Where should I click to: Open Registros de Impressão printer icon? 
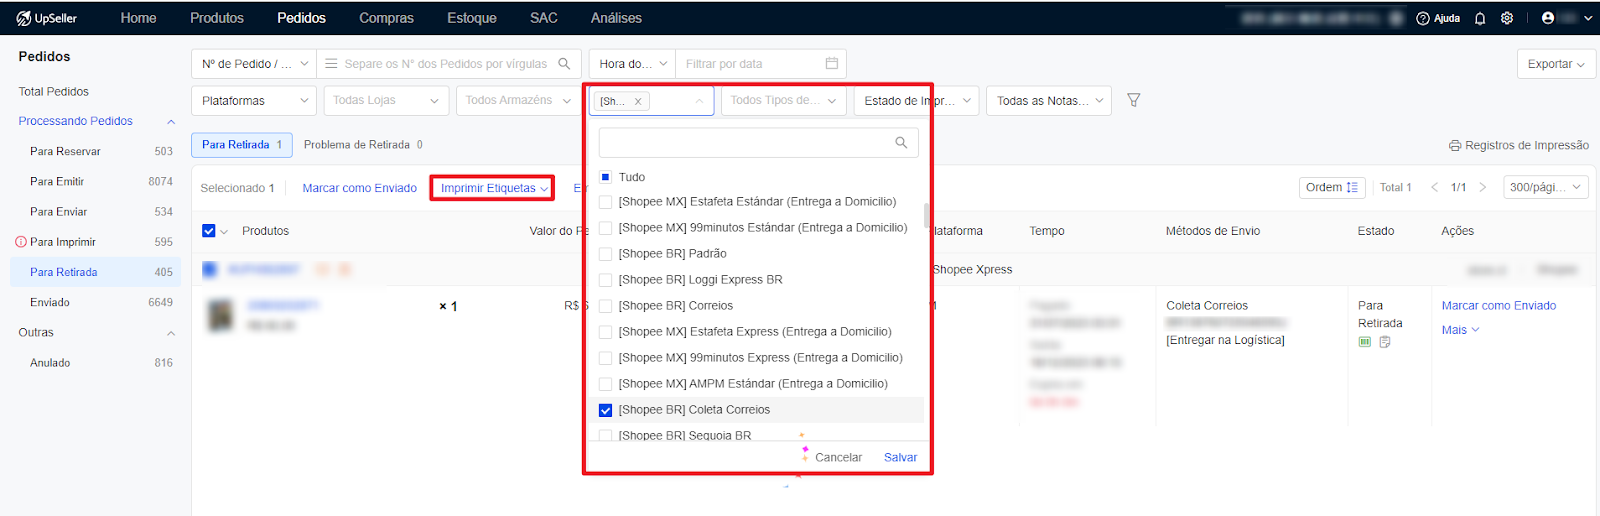(1455, 146)
